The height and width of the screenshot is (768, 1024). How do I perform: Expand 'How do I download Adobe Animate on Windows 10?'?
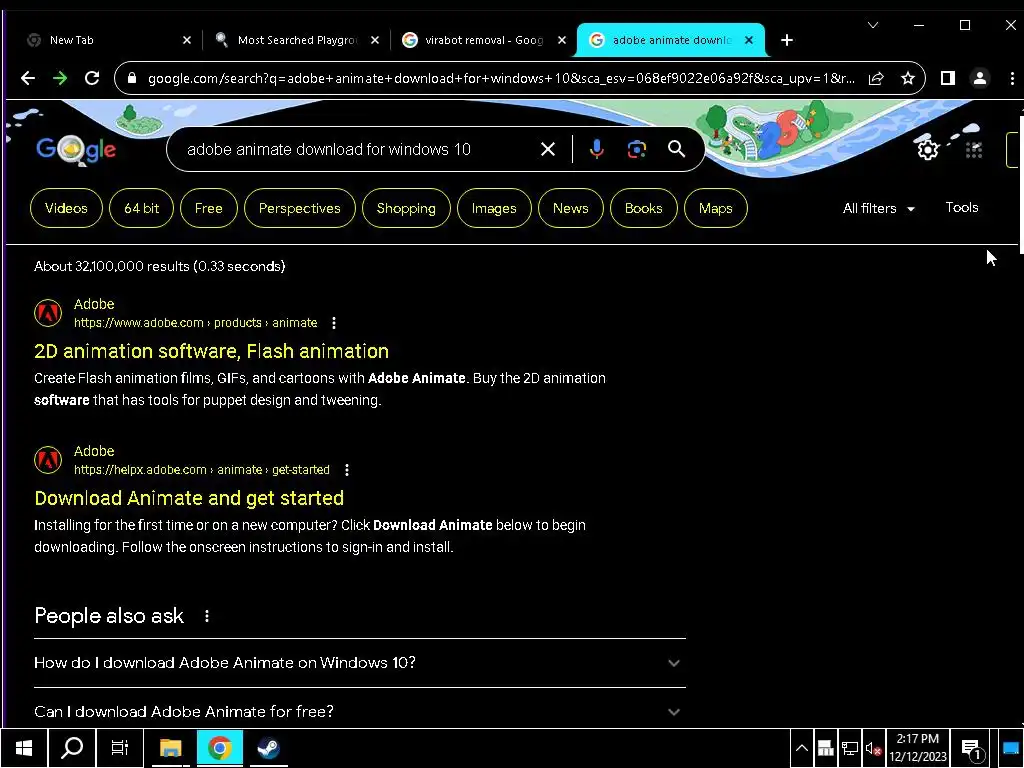point(360,663)
